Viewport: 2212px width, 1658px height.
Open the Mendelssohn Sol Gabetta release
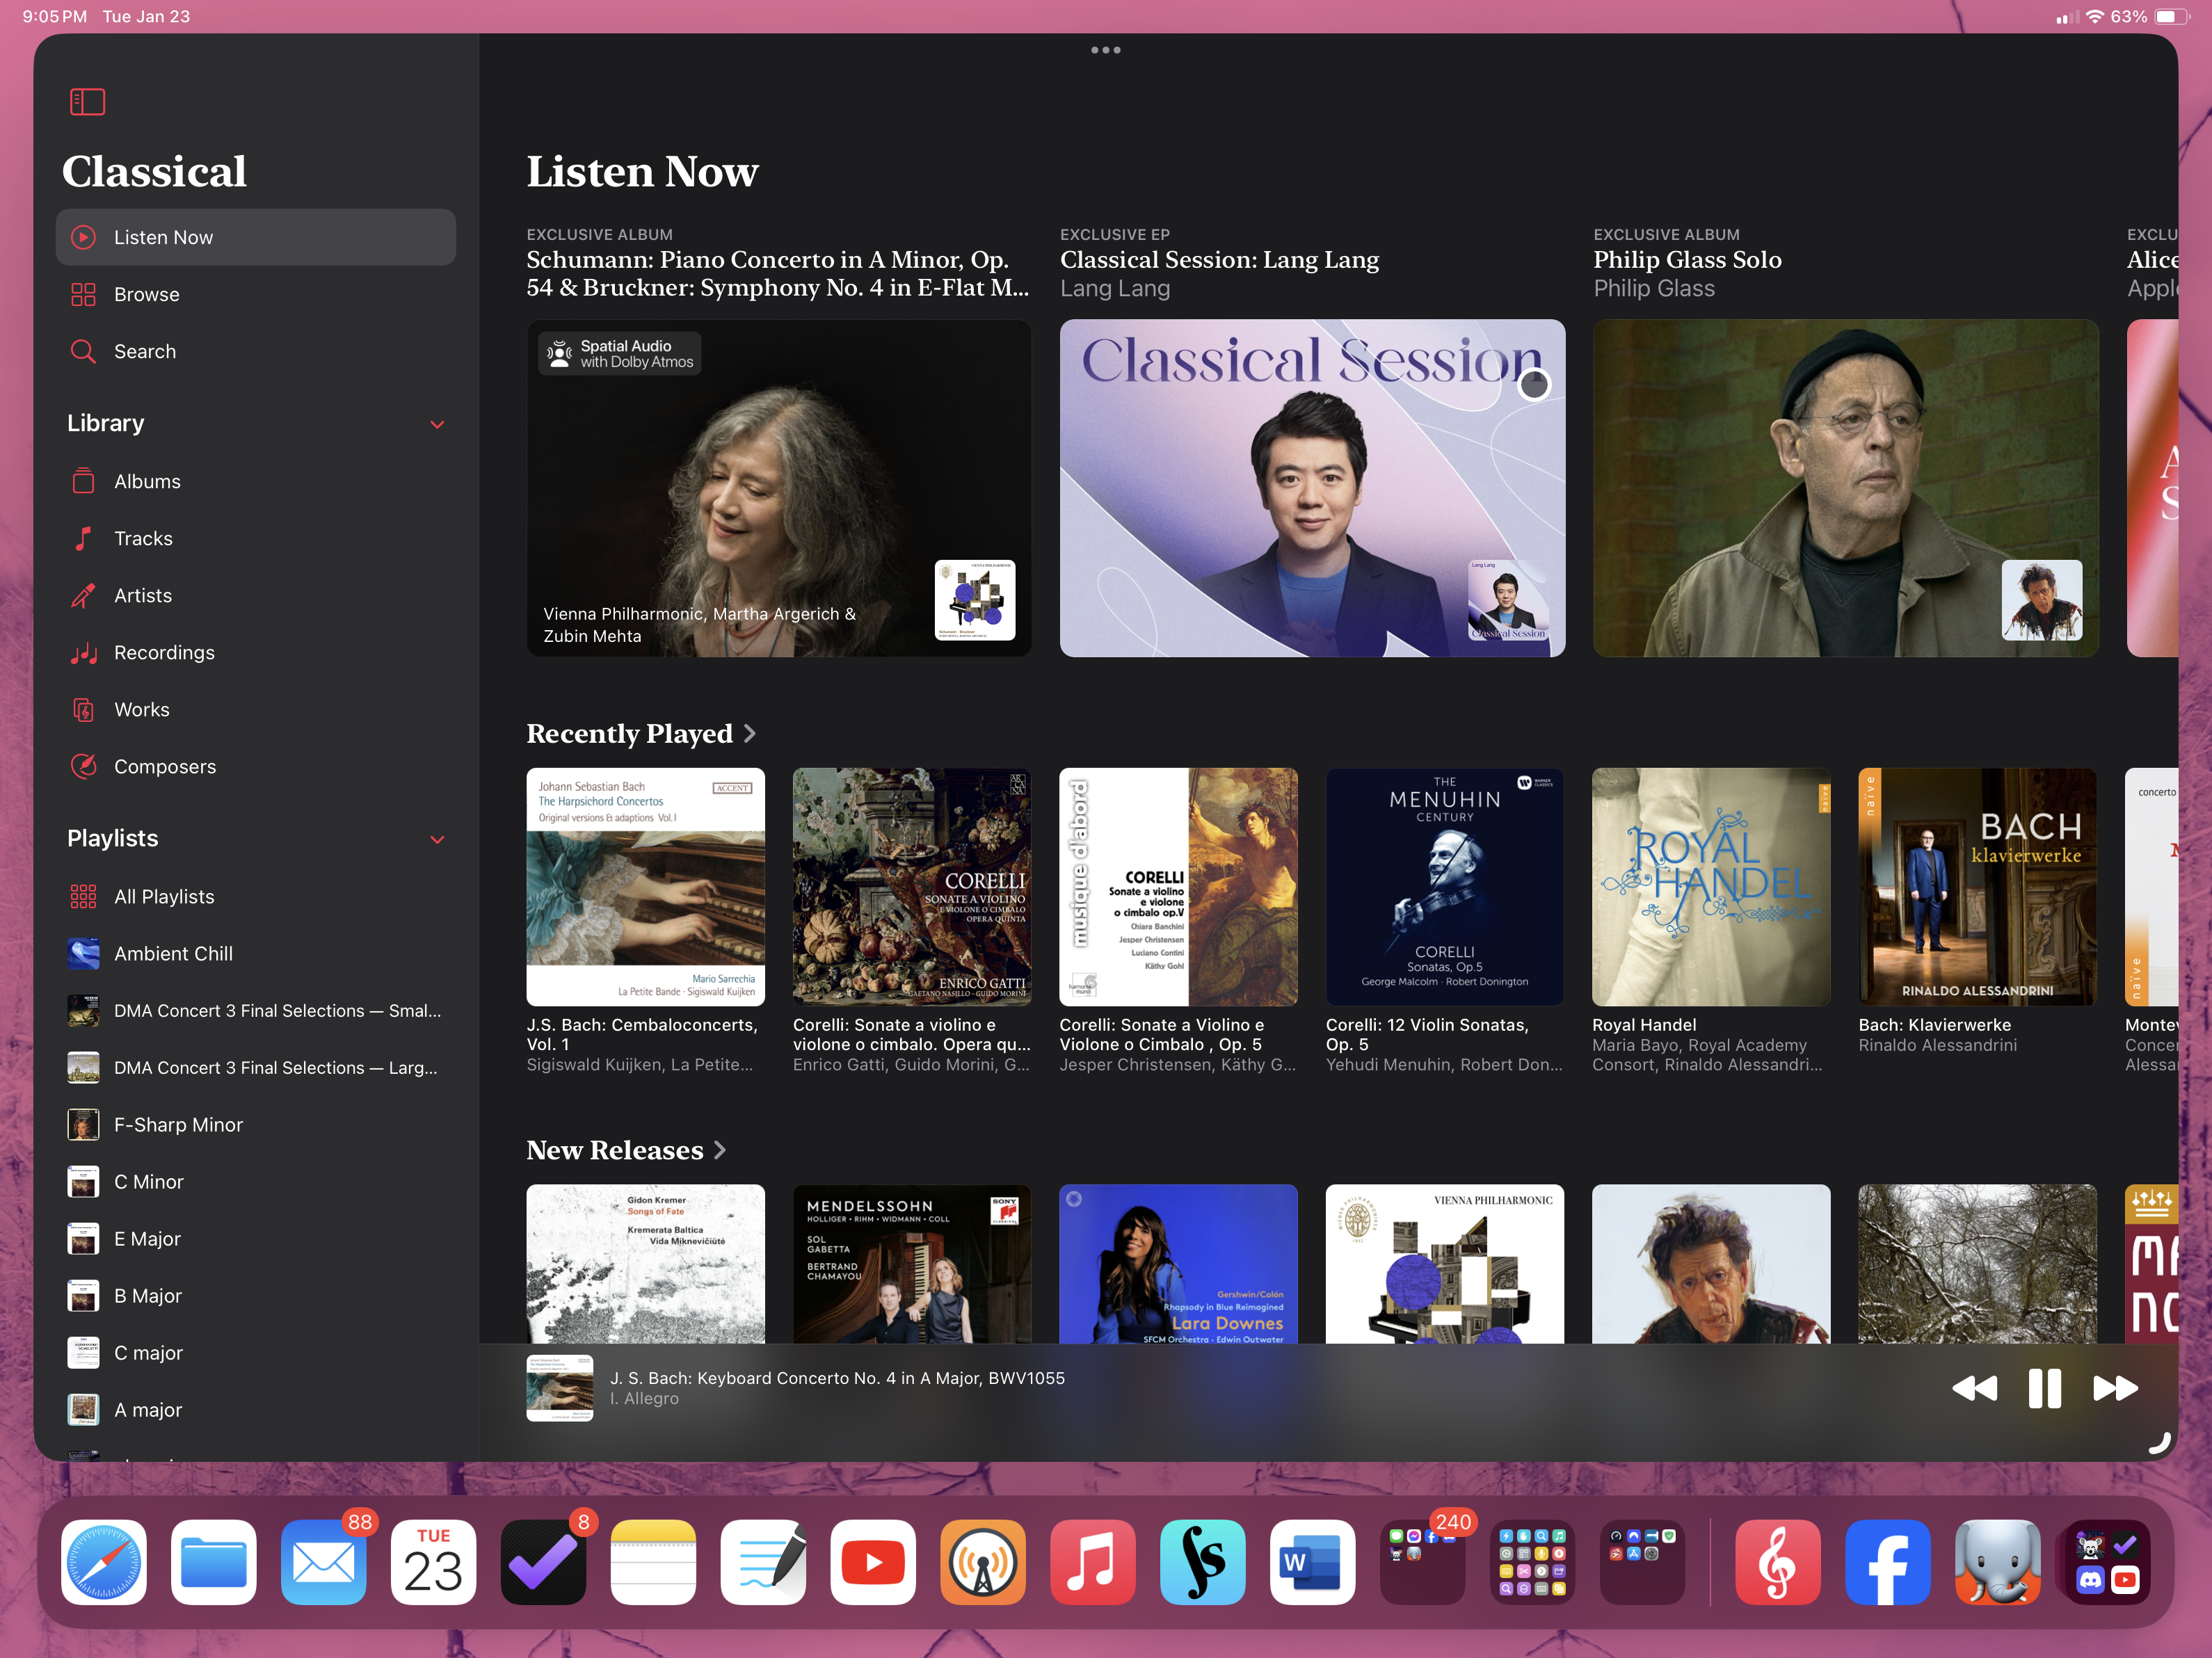pos(912,1264)
